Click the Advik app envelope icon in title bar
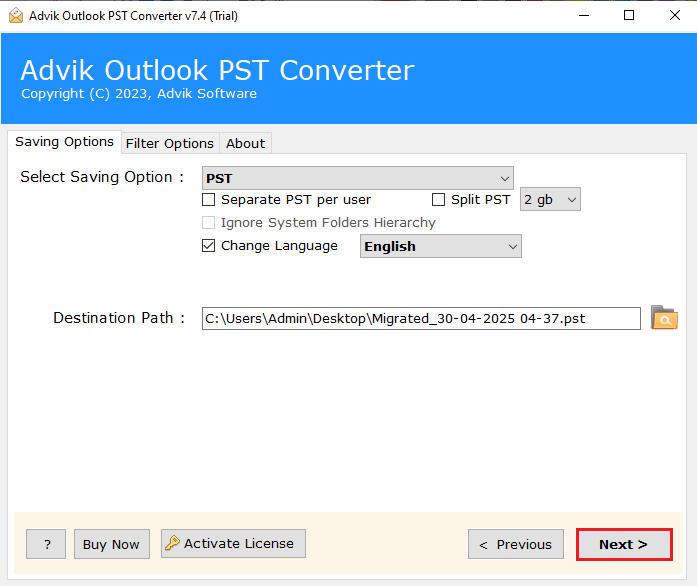Viewport: 697px width, 586px height. pos(16,16)
